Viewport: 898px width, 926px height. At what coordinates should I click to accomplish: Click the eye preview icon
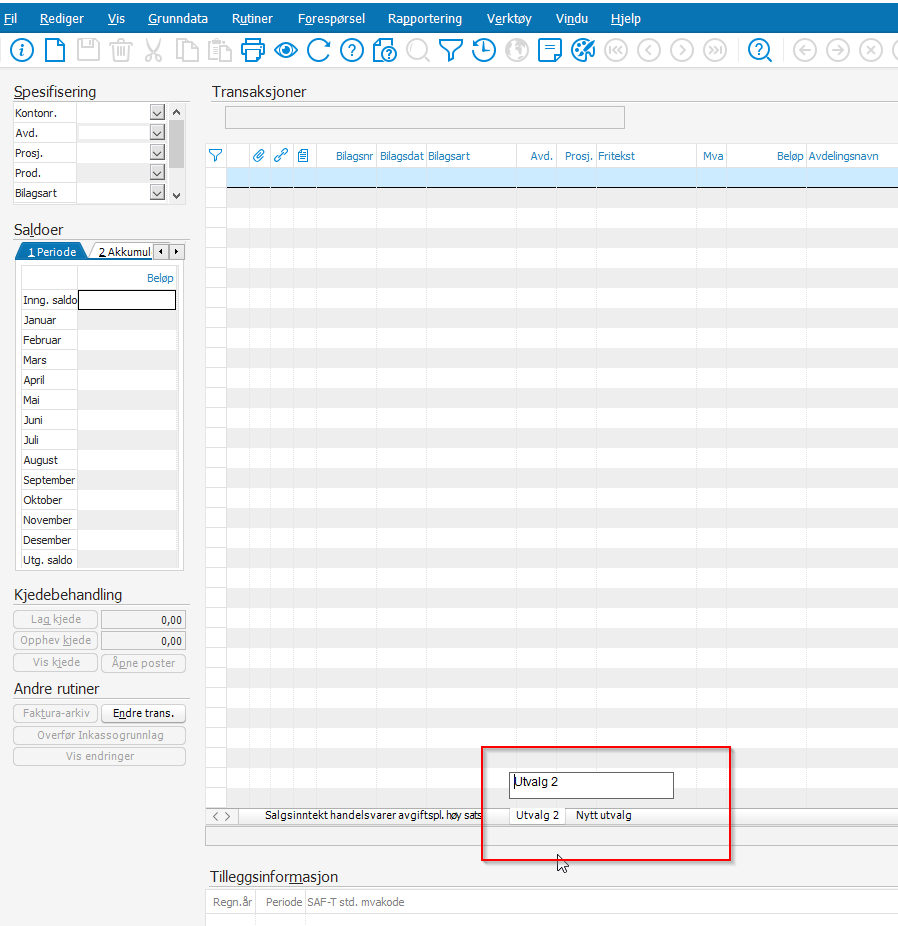(286, 50)
